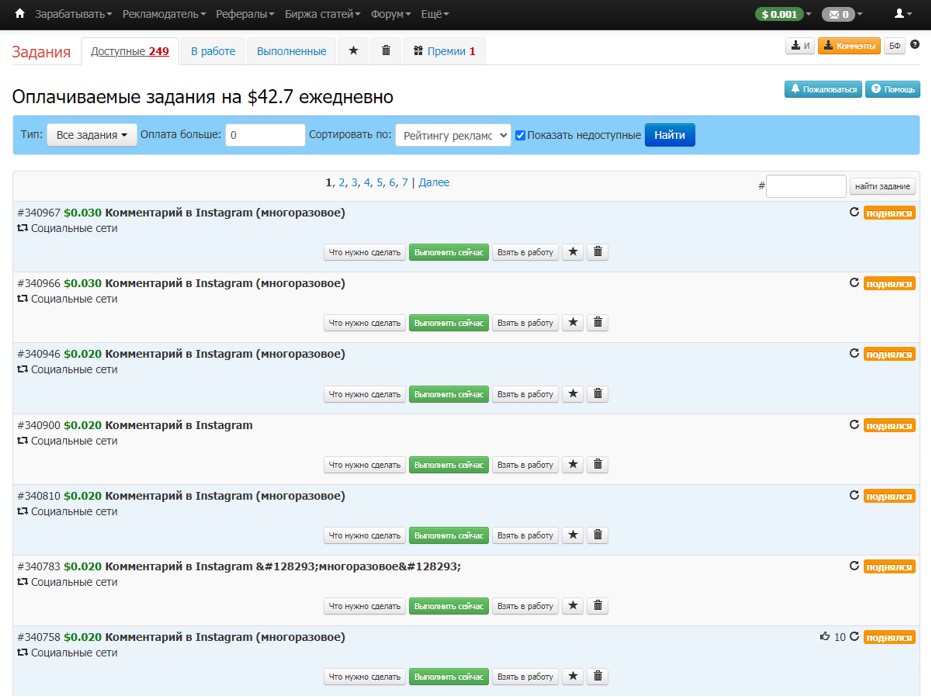
Task: Switch to Выполненные tab
Action: [x=292, y=51]
